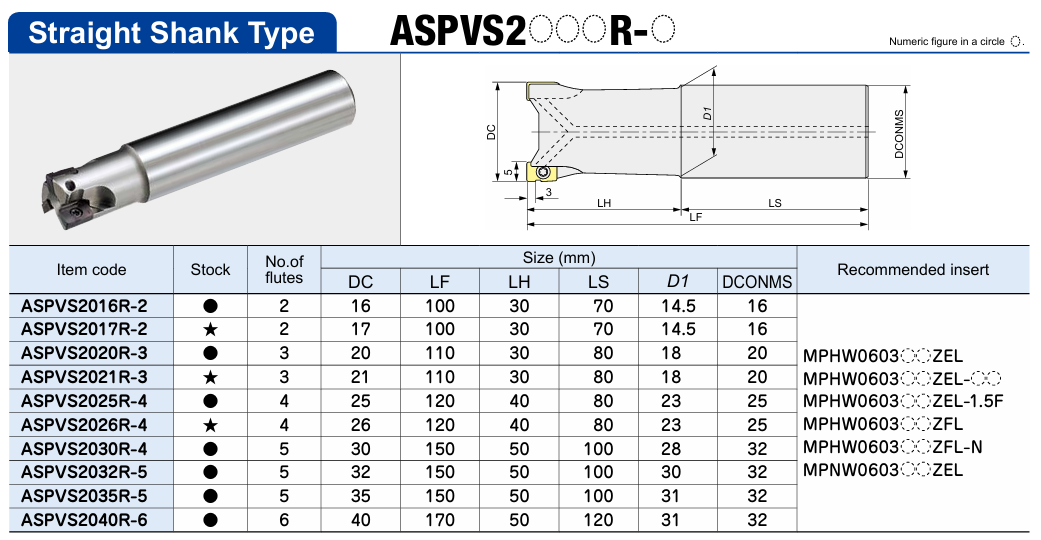
Task: Open item code ASPVS2020R-3
Action: pyautogui.click(x=84, y=353)
